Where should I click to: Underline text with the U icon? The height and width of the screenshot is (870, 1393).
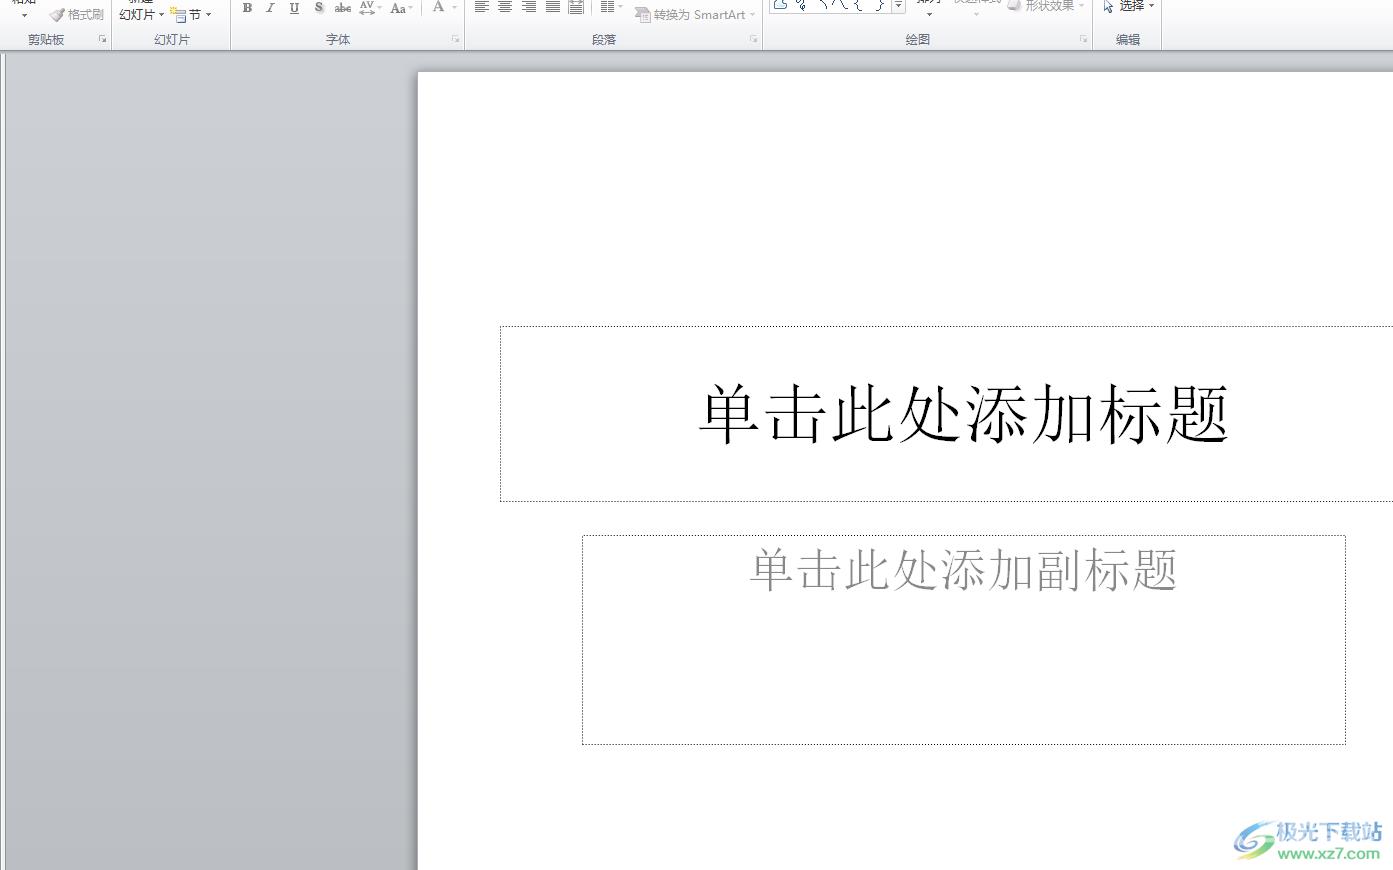(x=294, y=8)
